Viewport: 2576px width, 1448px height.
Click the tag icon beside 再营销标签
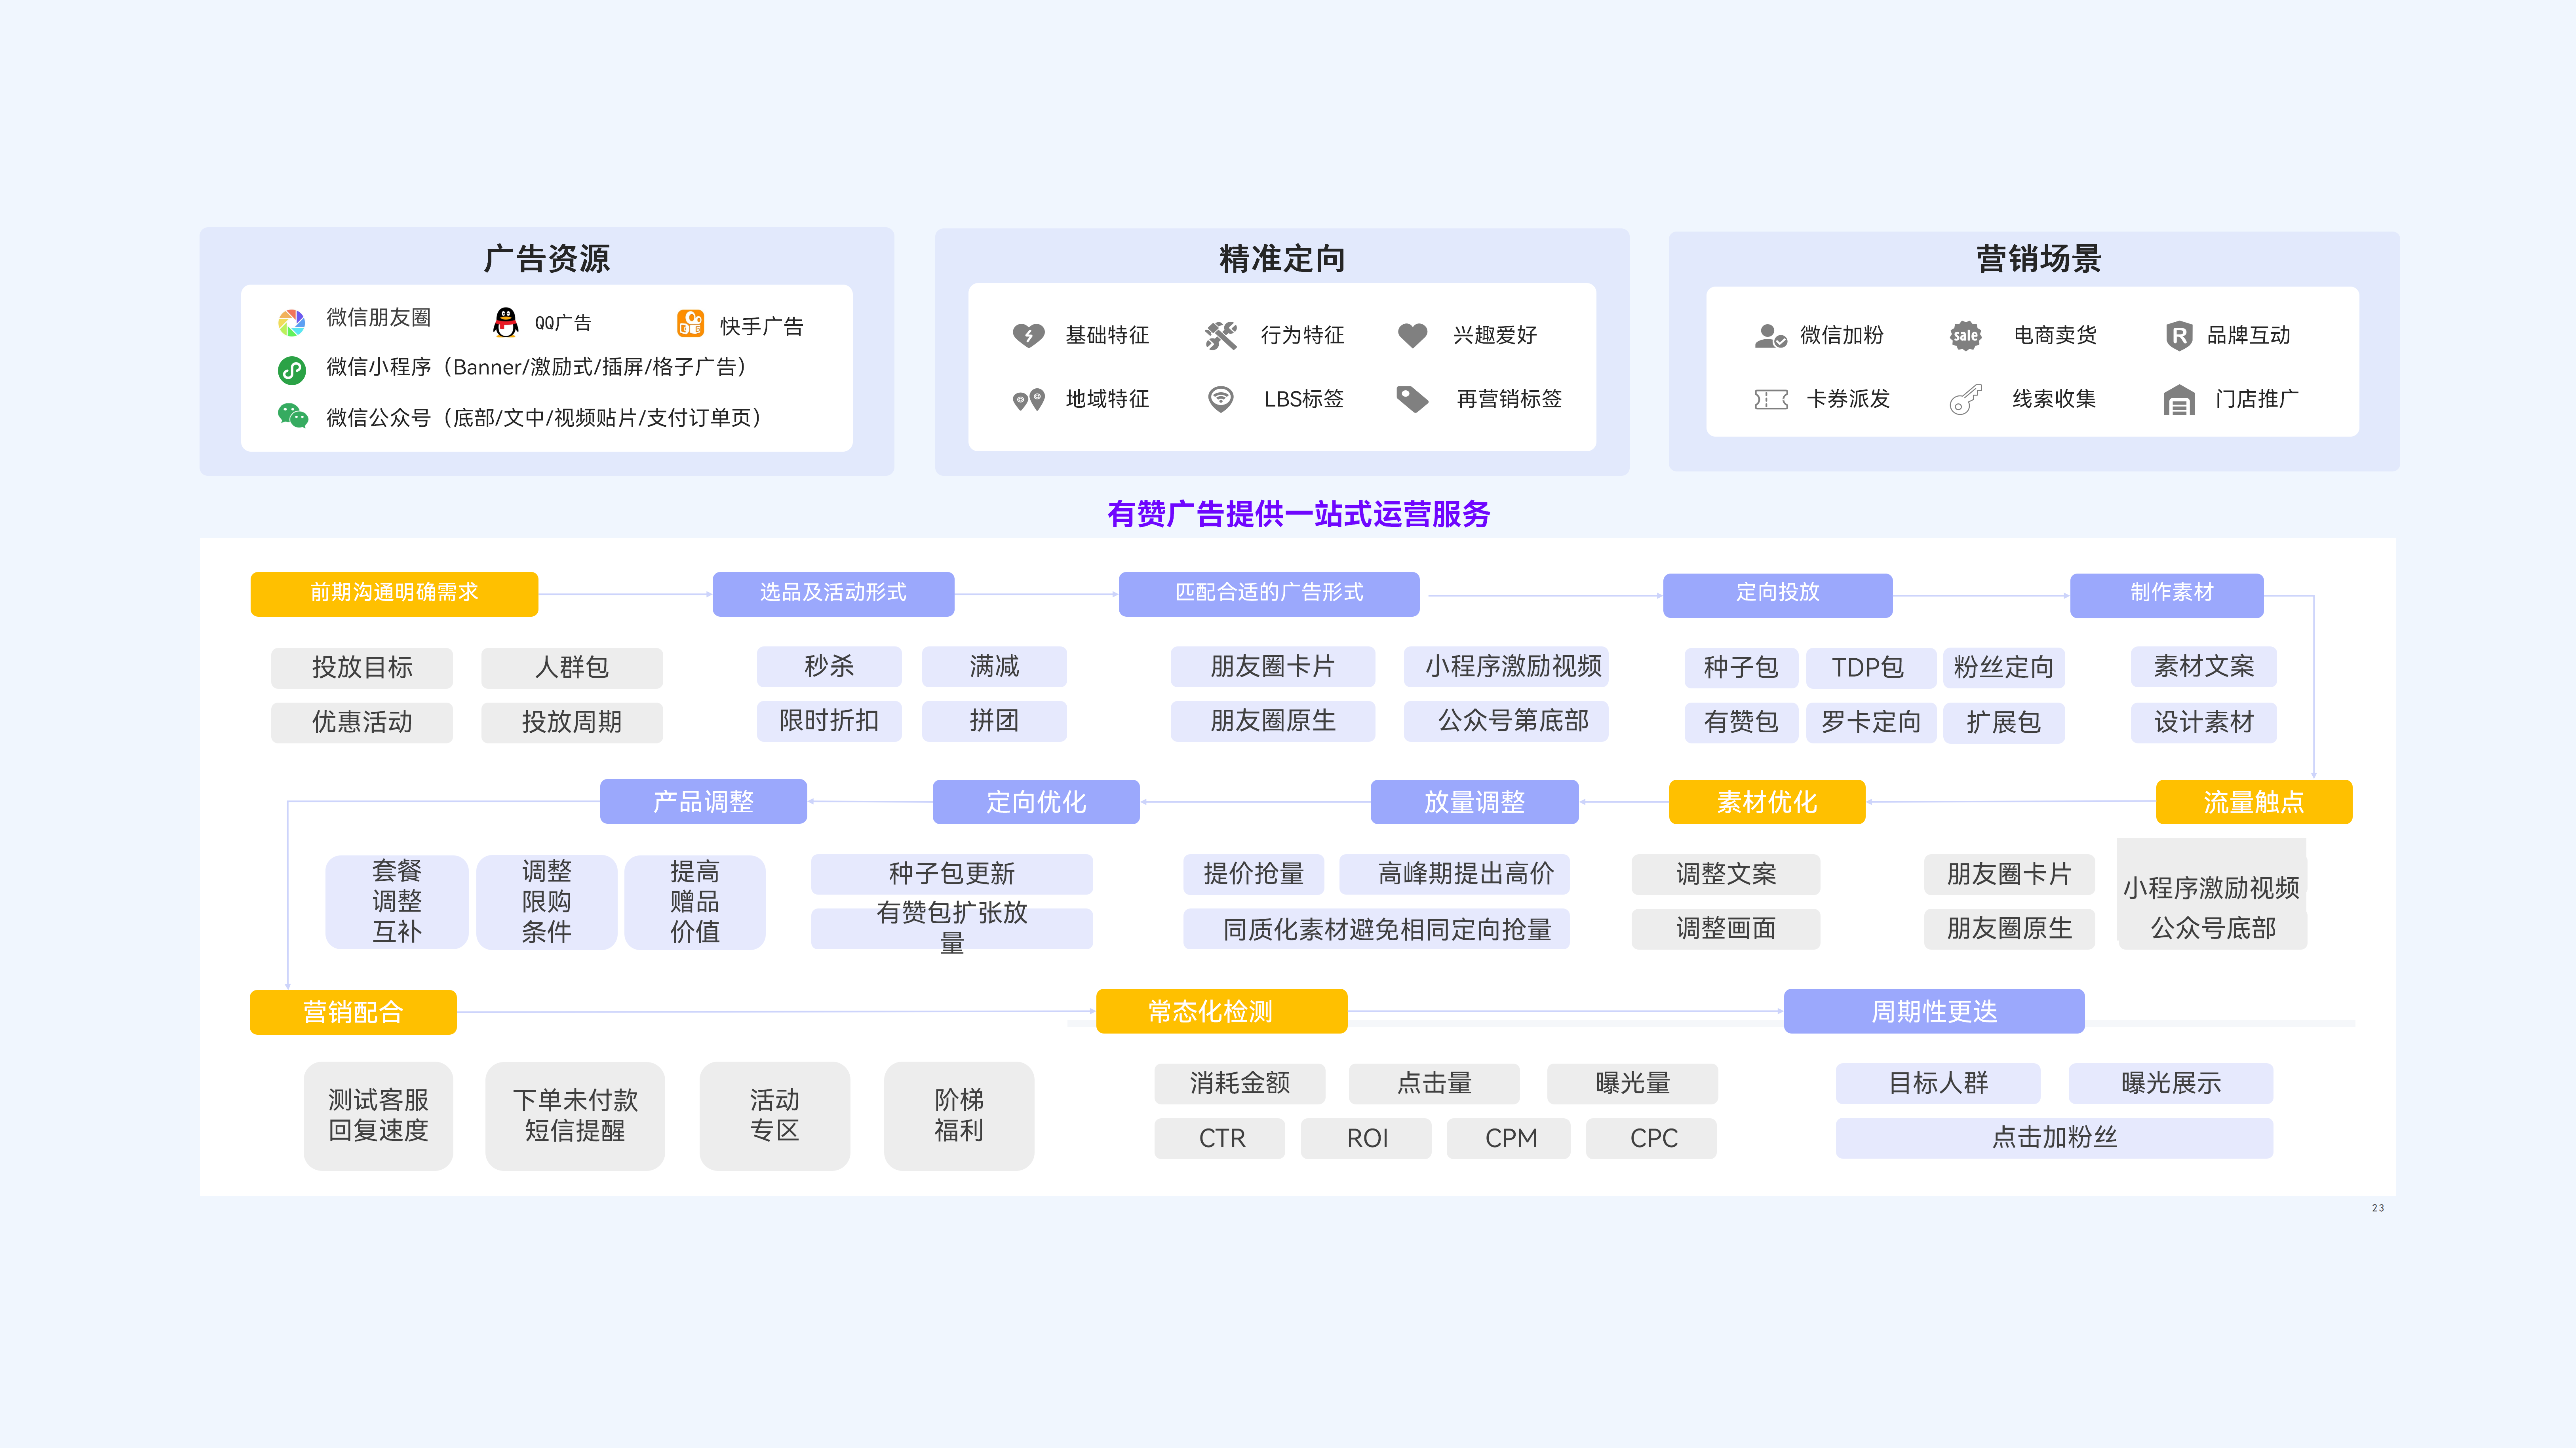coord(1412,399)
